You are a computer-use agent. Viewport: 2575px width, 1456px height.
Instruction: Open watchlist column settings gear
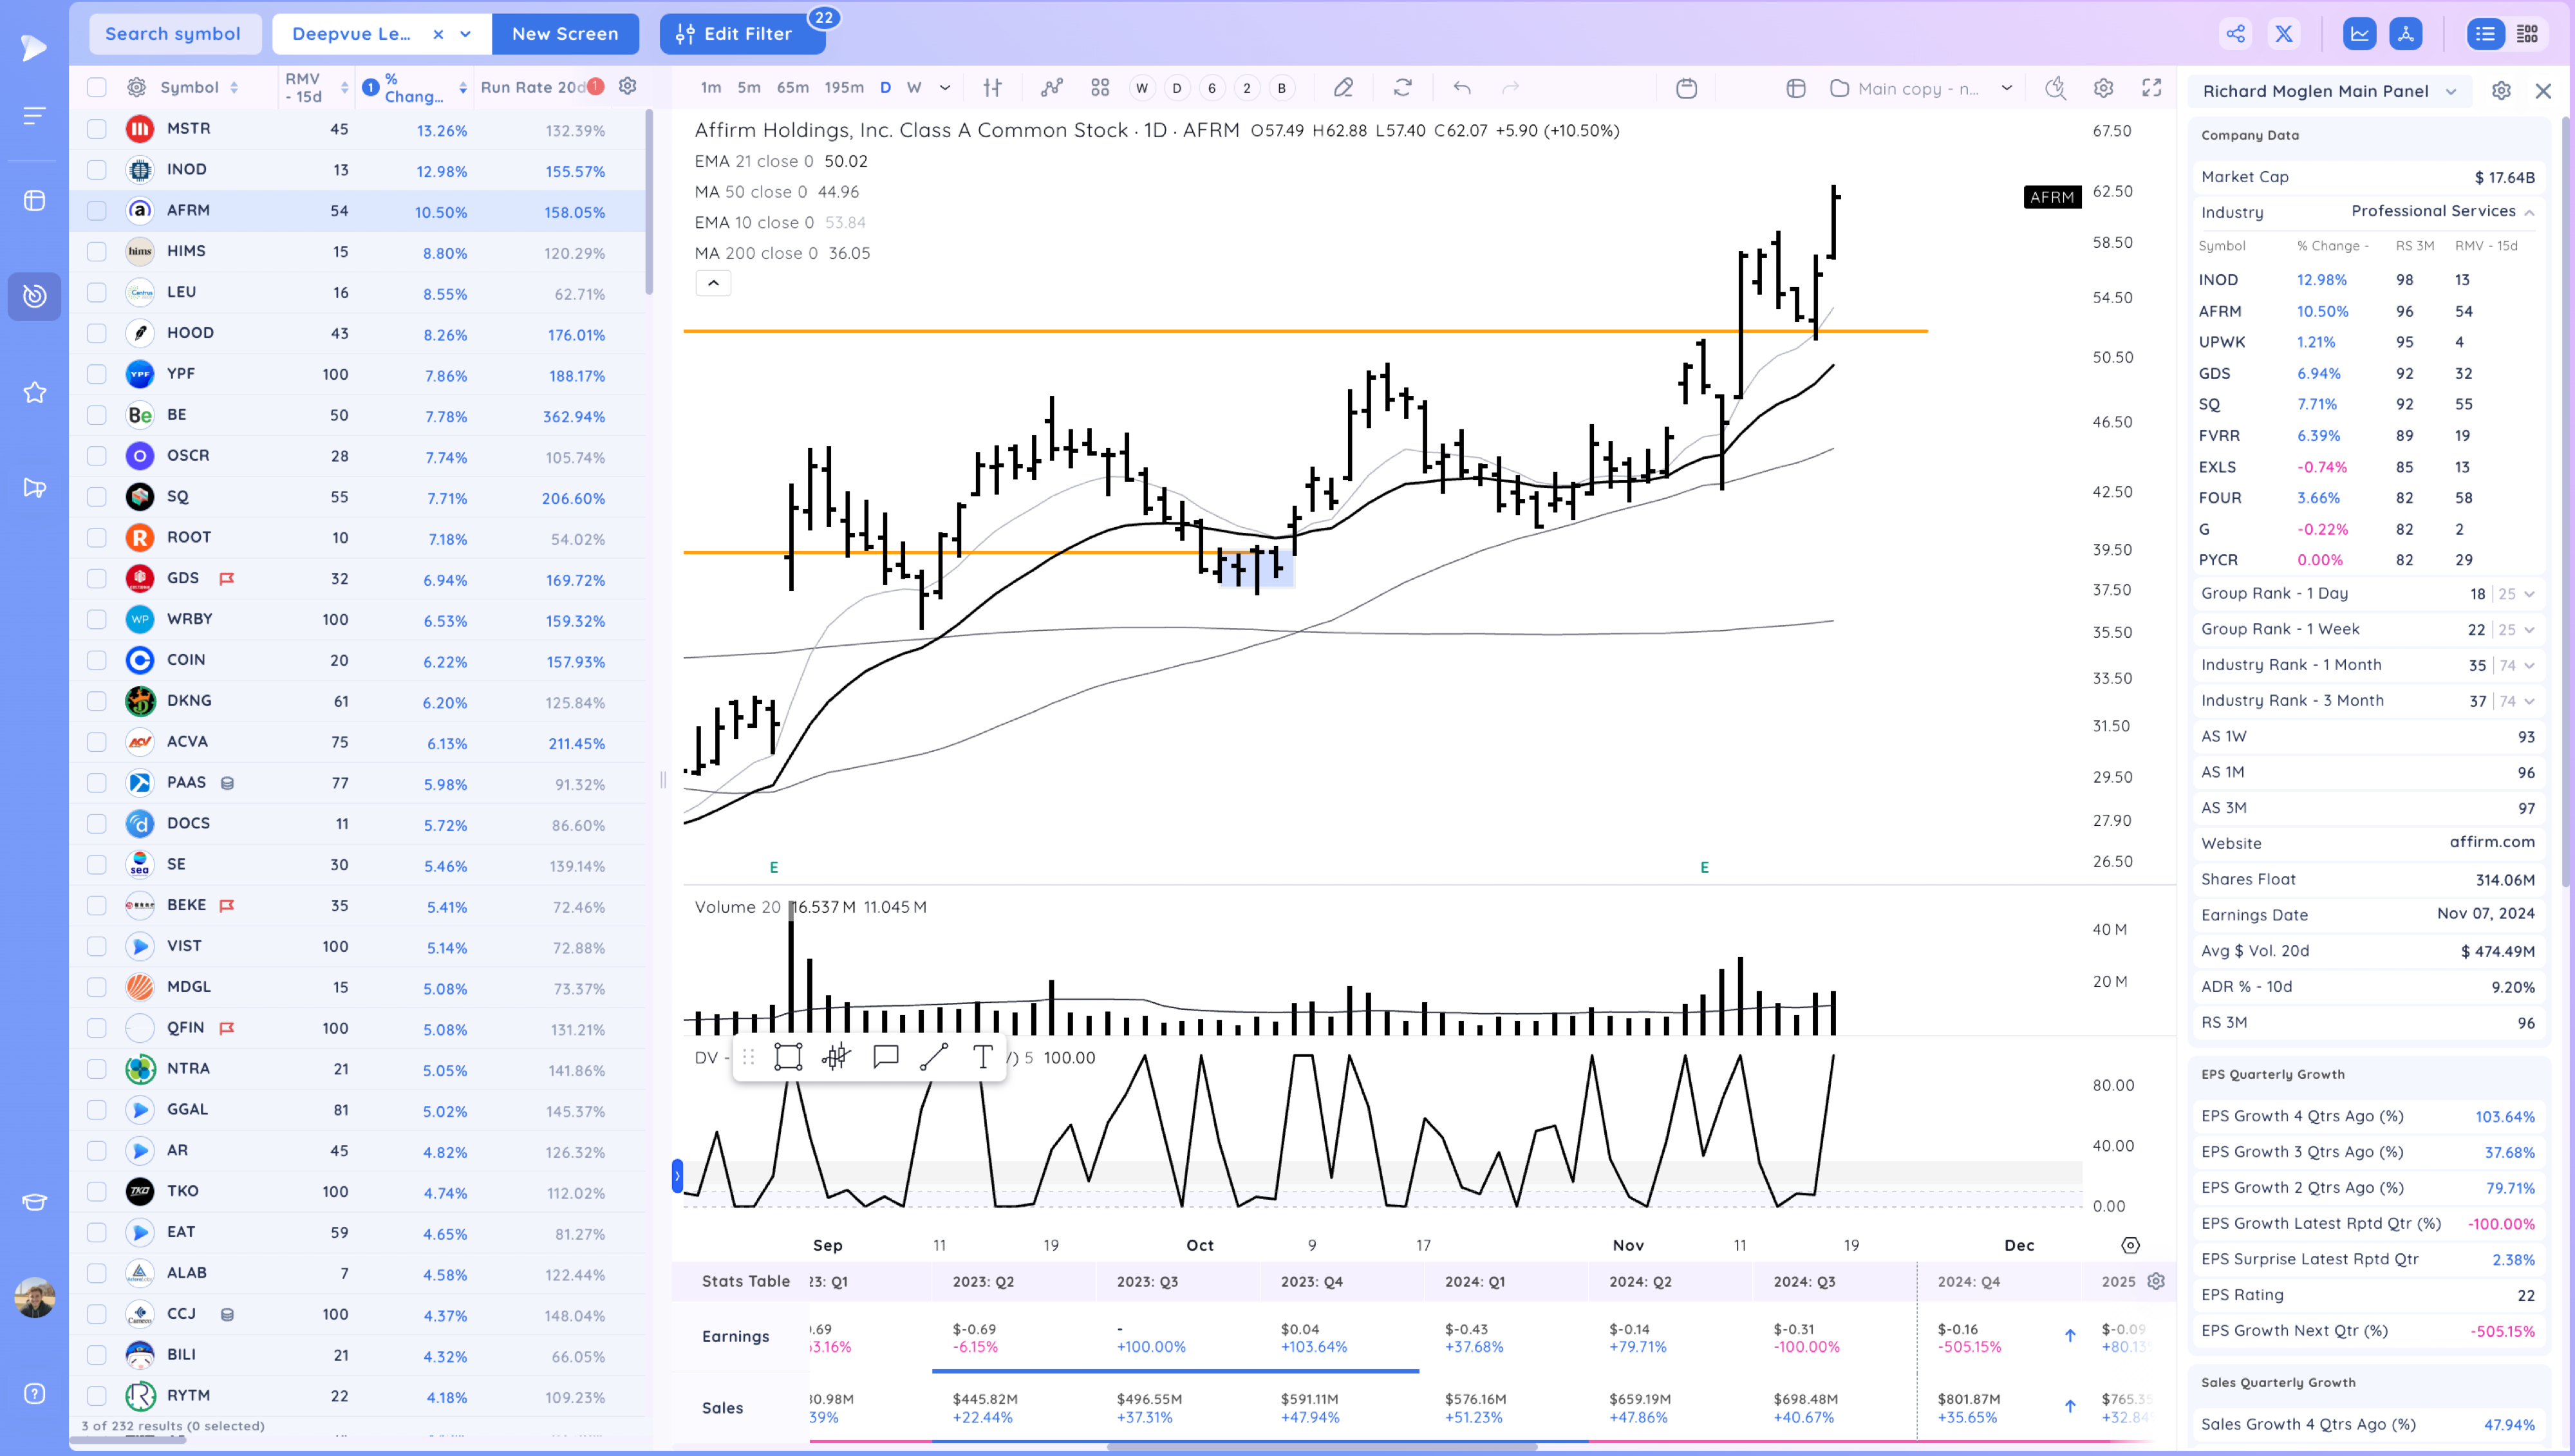628,86
